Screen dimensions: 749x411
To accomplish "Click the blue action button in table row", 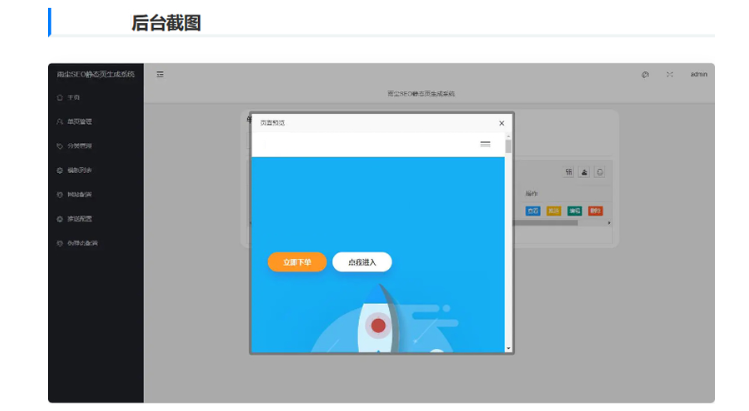I will pos(533,211).
